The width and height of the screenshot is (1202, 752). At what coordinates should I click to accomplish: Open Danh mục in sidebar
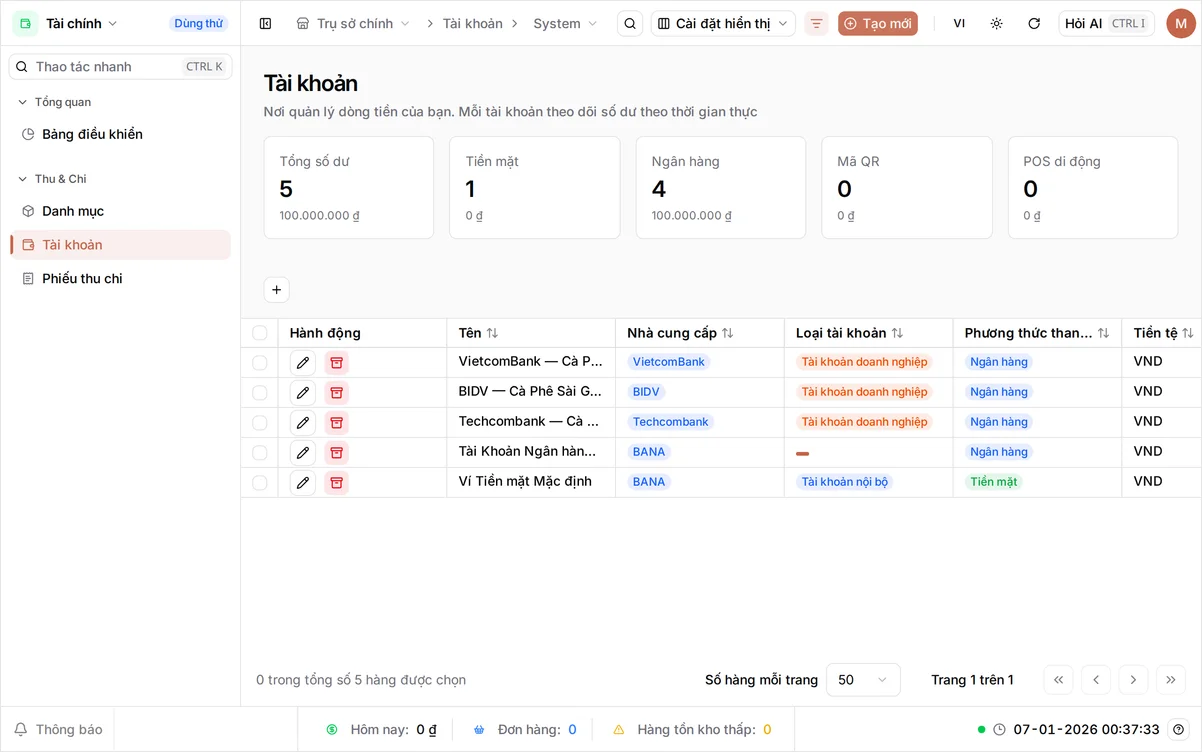pyautogui.click(x=120, y=211)
